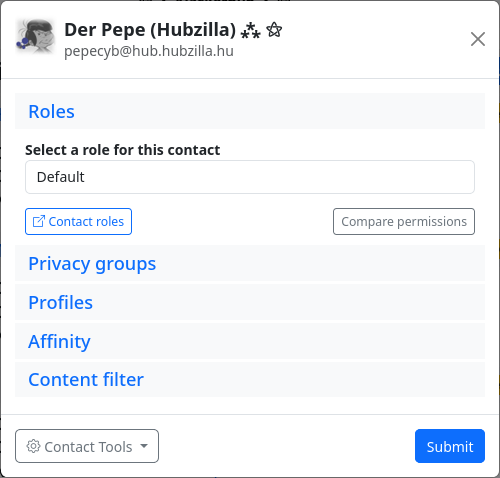Click the external-link icon in Contact roles
The height and width of the screenshot is (478, 500).
point(39,221)
